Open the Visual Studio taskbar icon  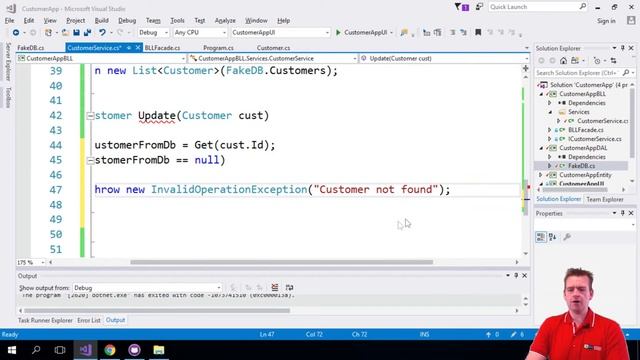tap(85, 350)
